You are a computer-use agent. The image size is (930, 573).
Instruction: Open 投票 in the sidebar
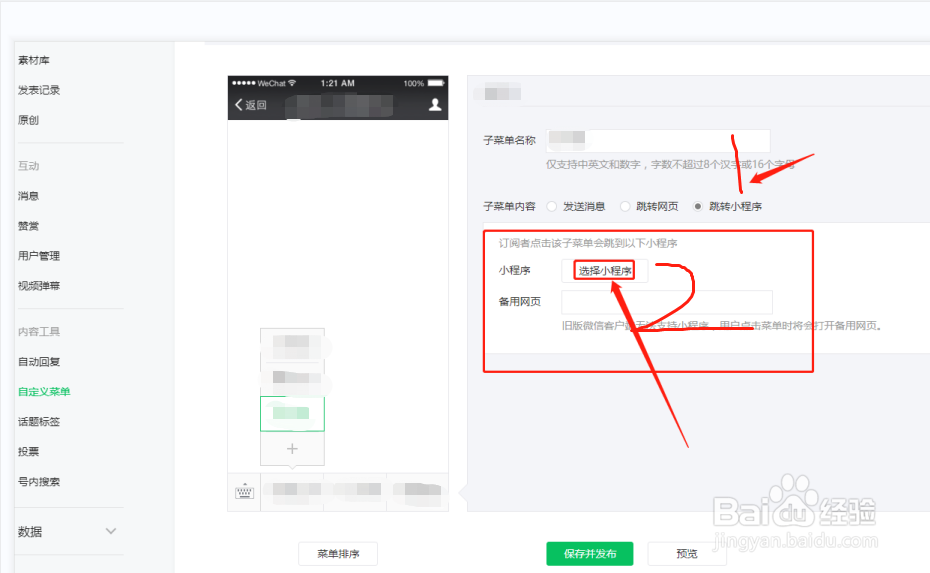28,451
